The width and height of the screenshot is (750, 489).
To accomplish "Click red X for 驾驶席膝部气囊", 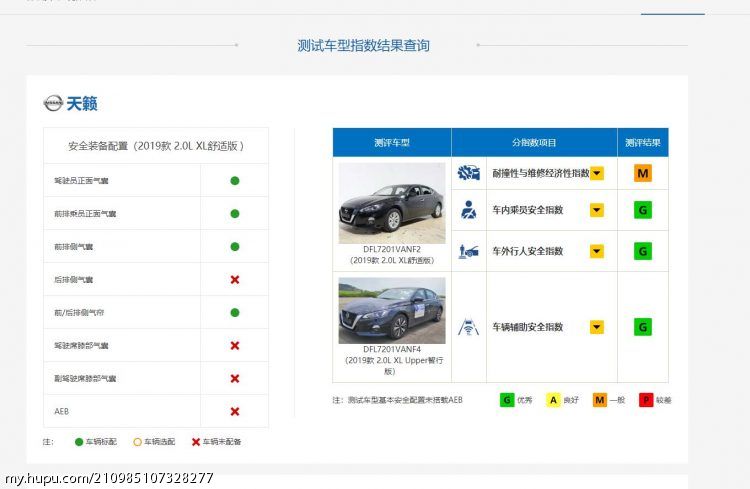I will [x=234, y=345].
